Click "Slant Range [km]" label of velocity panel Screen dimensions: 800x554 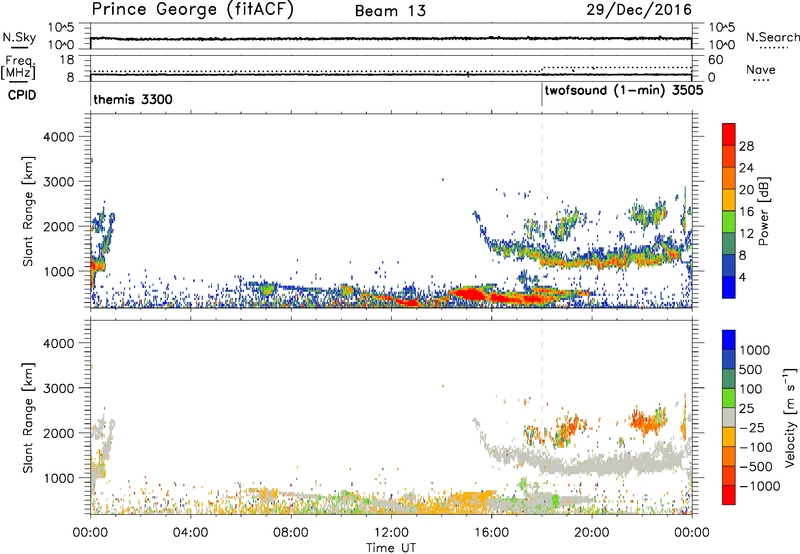28,418
